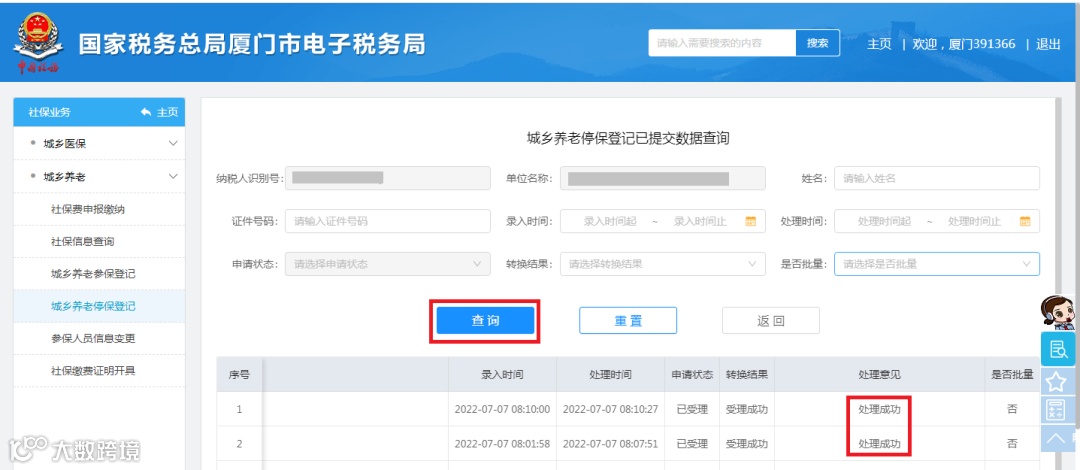
Task: Select 城乡养老参保登记 in sidebar
Action: coord(93,274)
